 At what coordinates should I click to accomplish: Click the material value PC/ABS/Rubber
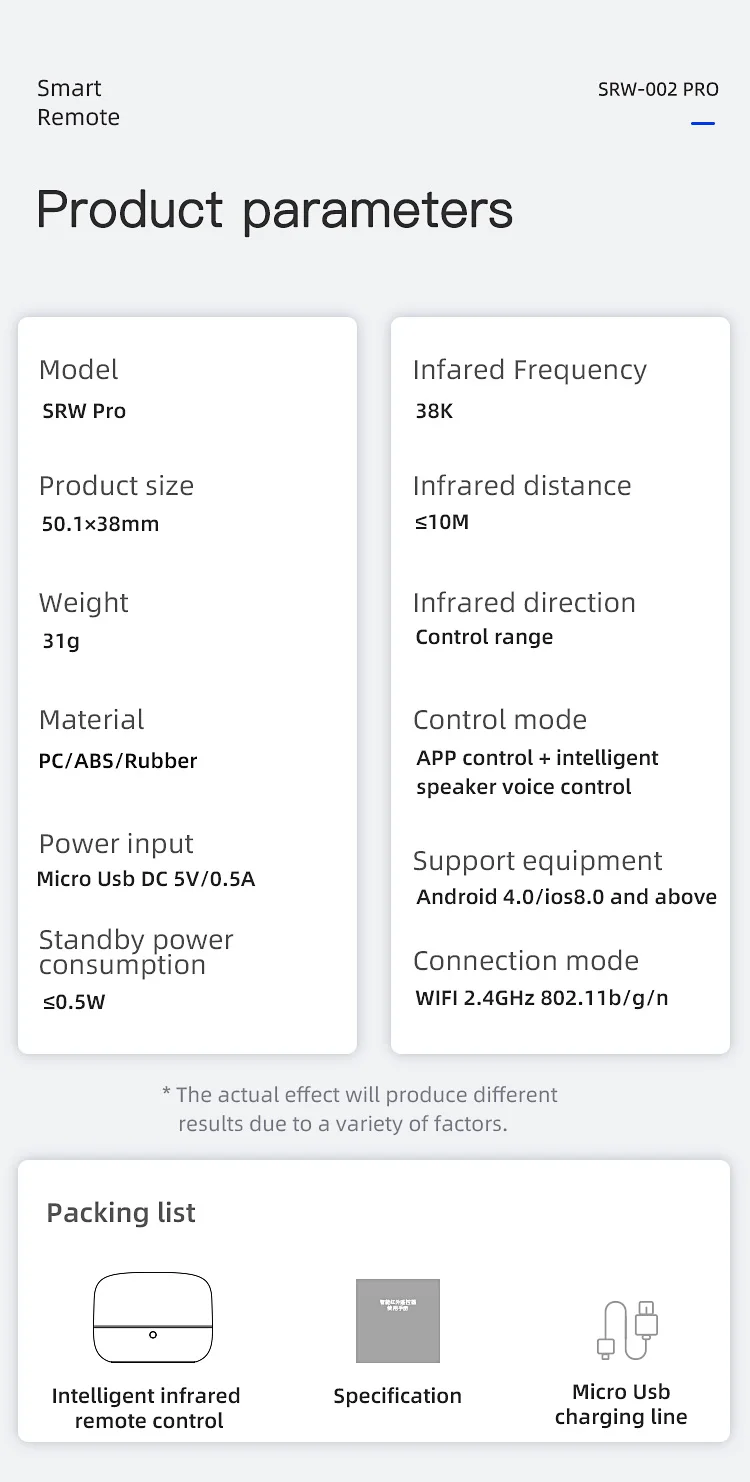click(118, 761)
